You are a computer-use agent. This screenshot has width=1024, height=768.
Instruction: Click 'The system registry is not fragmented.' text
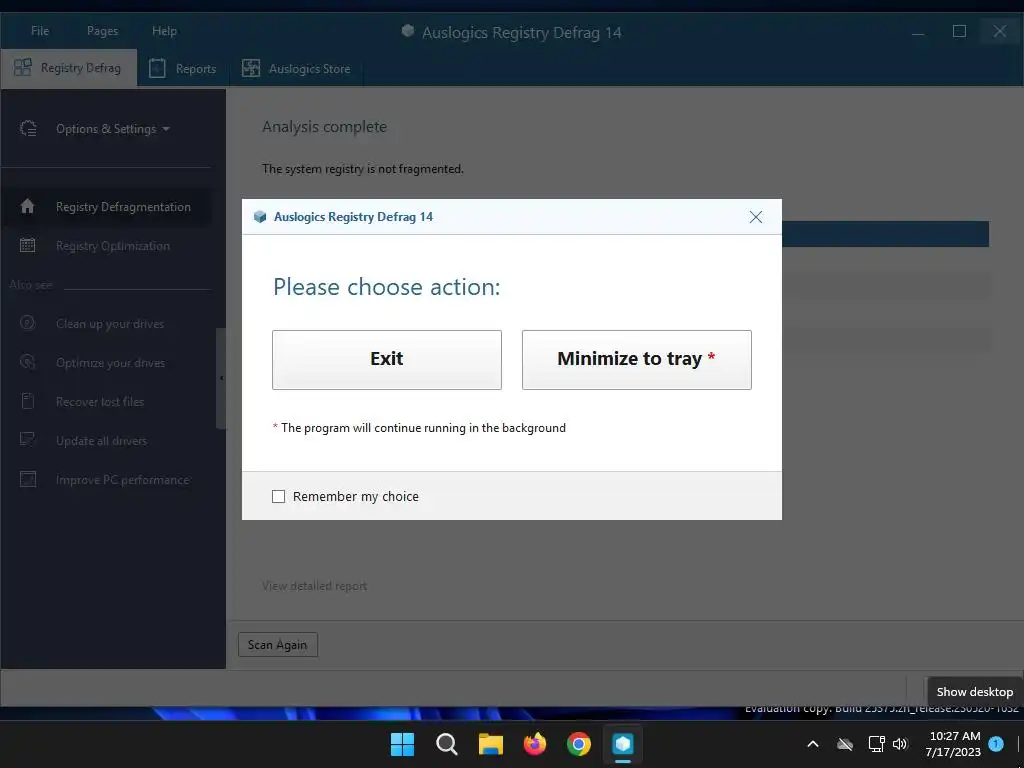click(x=363, y=168)
